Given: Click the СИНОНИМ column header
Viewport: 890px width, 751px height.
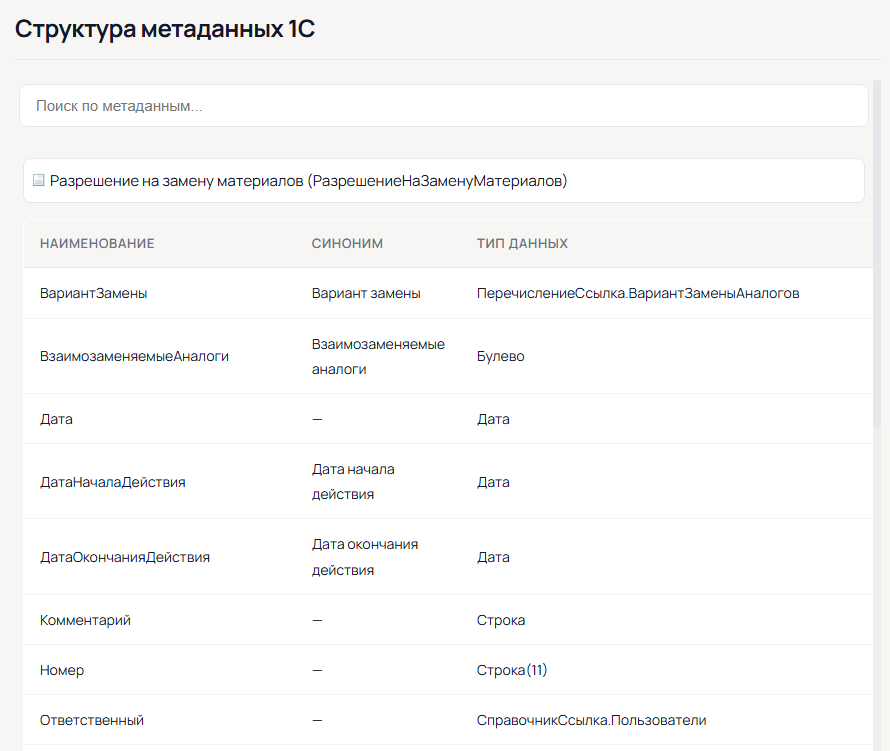Looking at the screenshot, I should [x=347, y=243].
